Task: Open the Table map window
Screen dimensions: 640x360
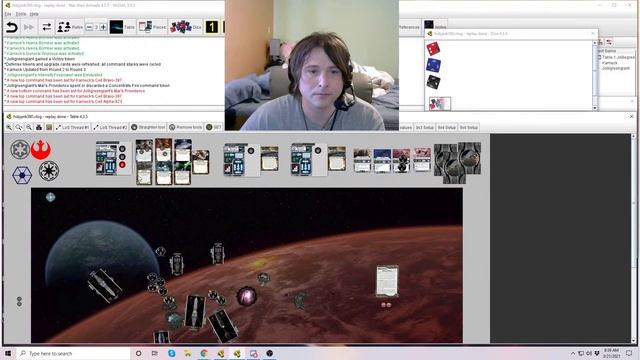Action: click(x=122, y=27)
